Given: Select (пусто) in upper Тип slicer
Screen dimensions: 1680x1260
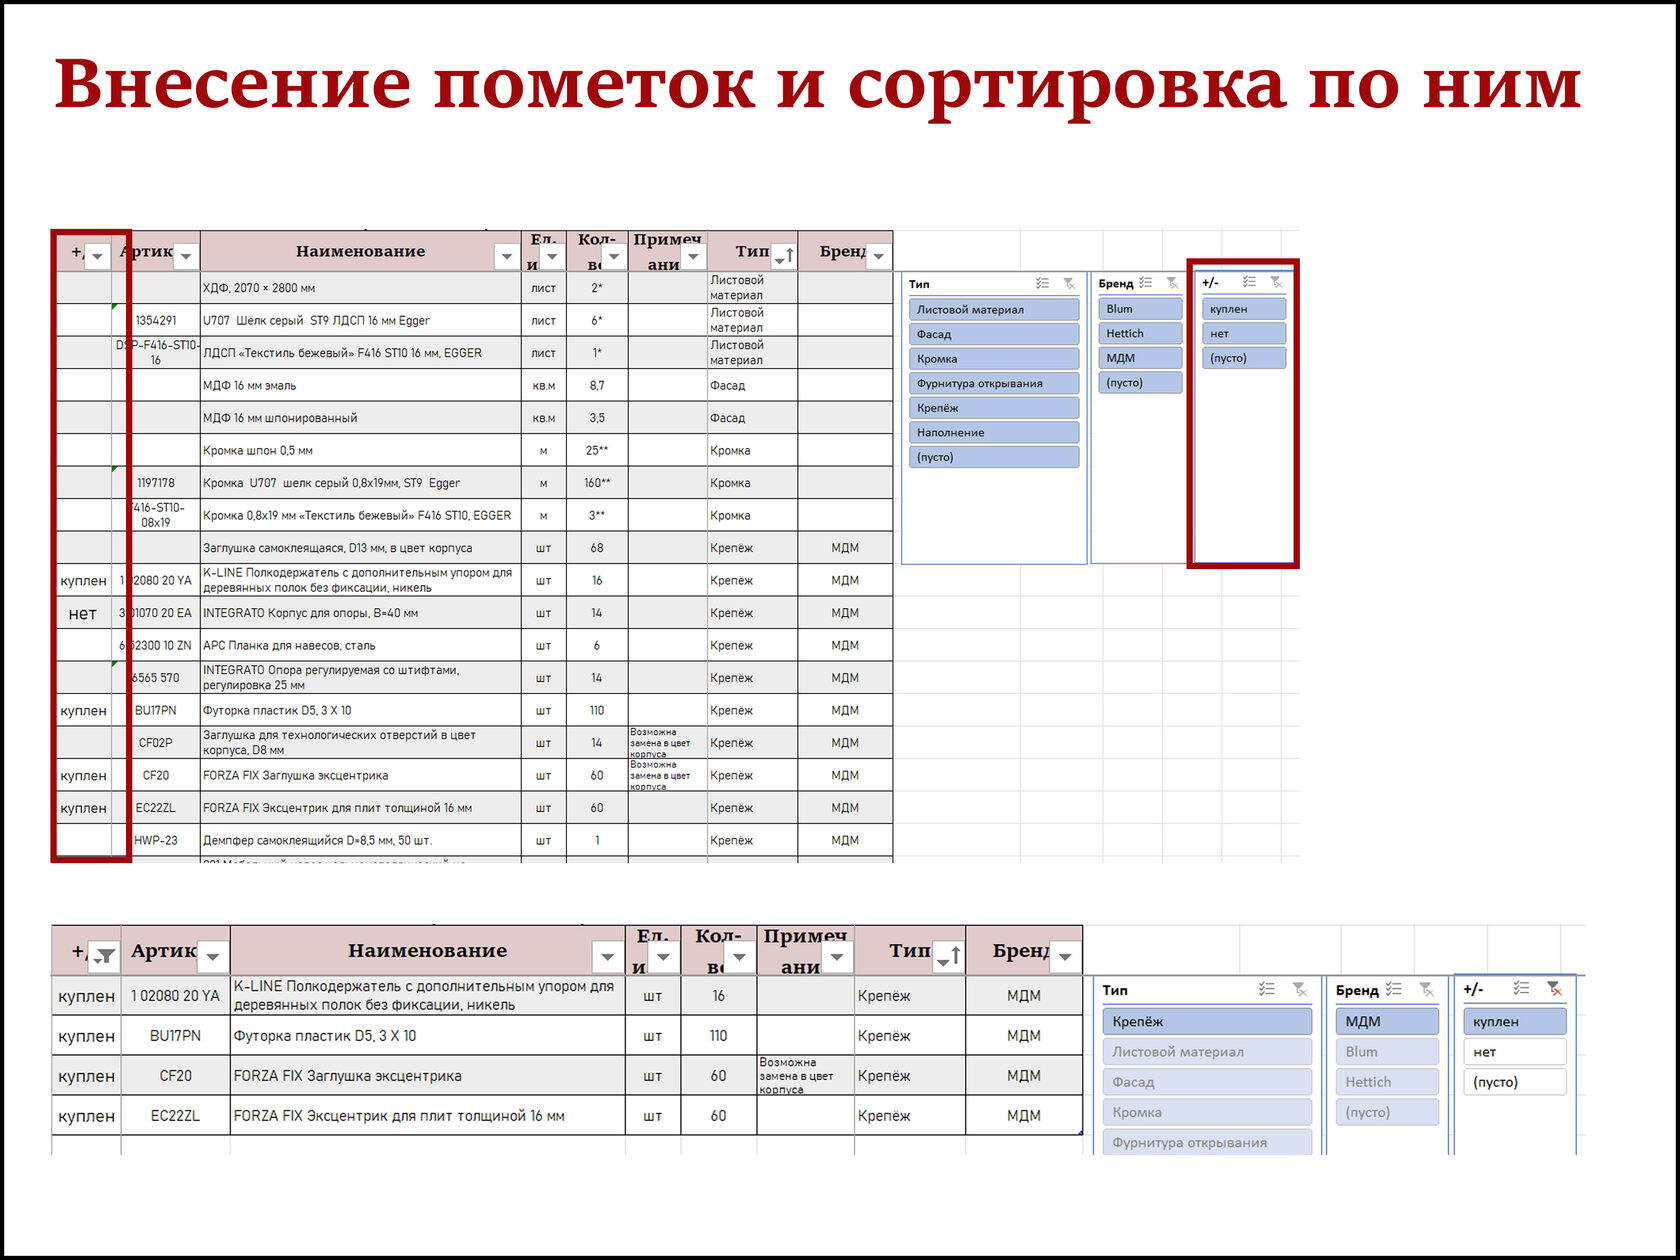Looking at the screenshot, I should pyautogui.click(x=994, y=457).
